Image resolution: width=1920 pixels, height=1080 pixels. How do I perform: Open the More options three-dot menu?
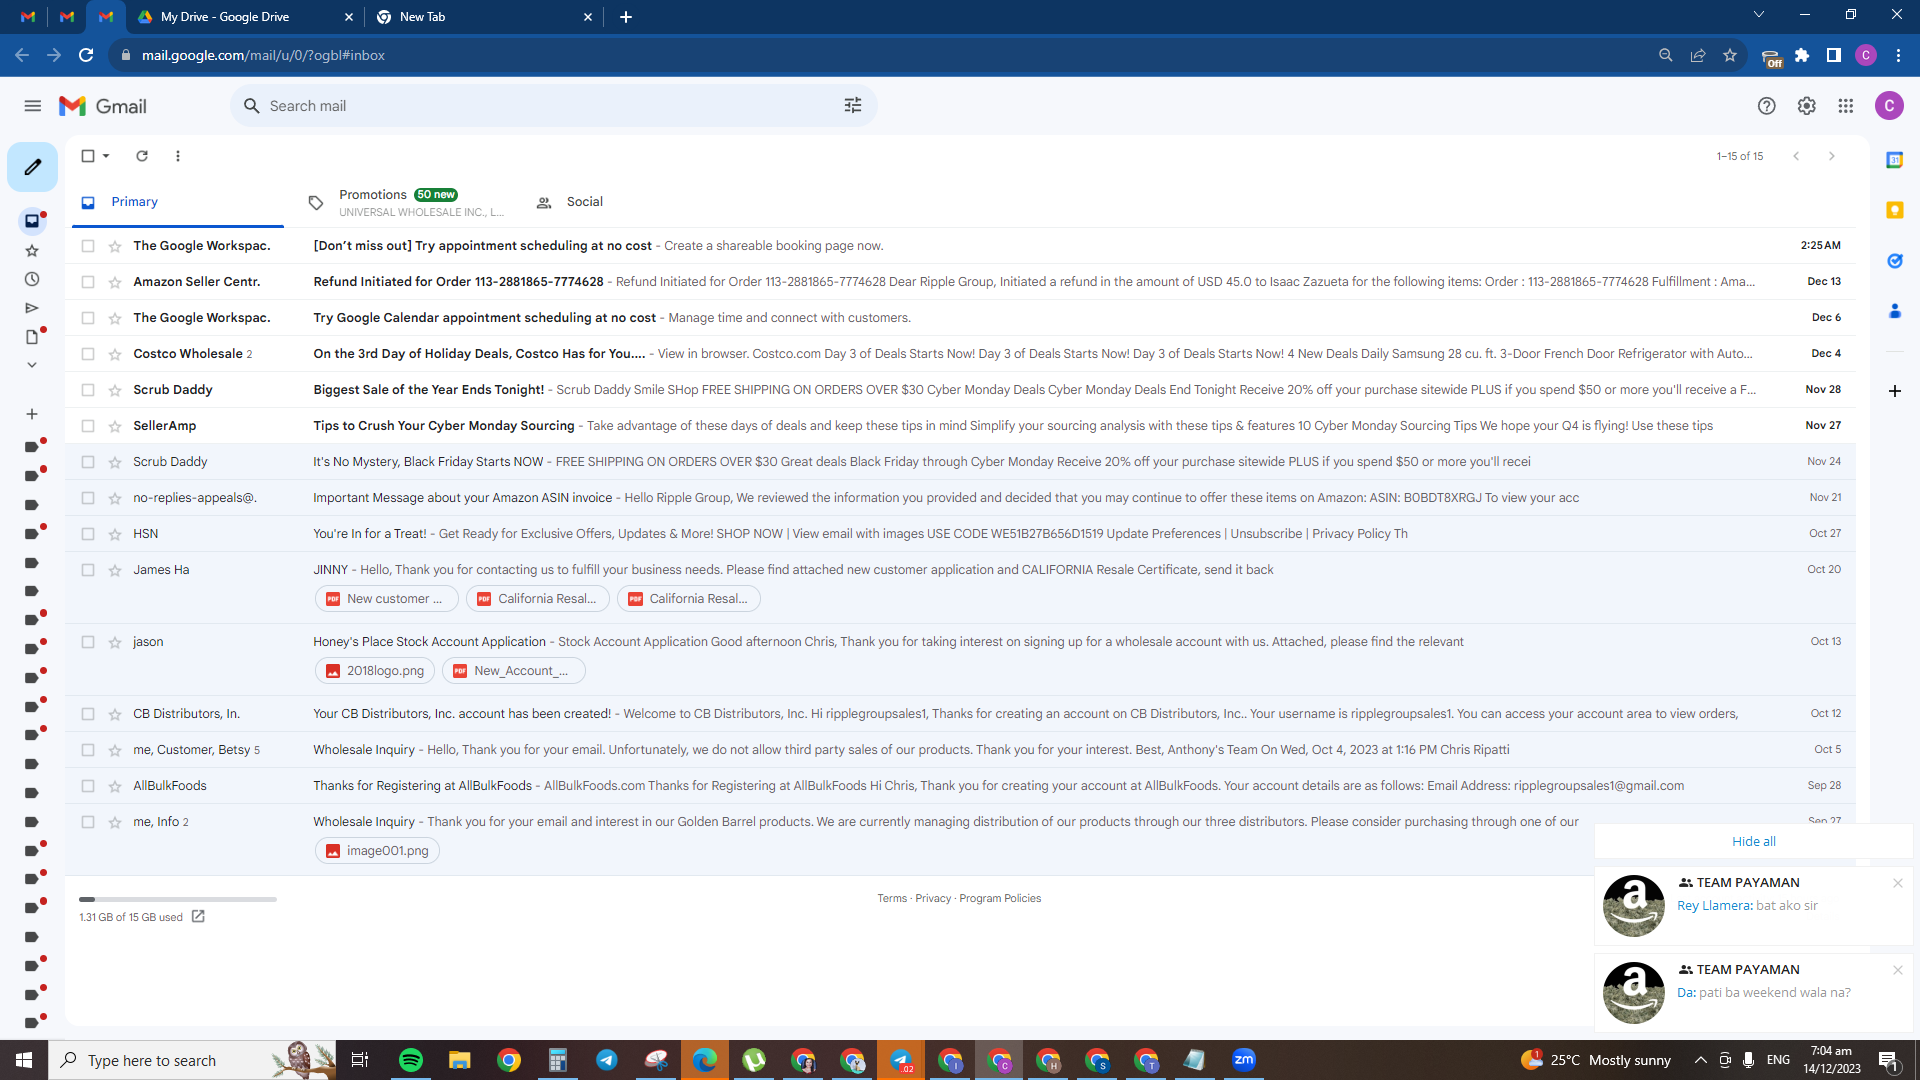click(x=178, y=156)
